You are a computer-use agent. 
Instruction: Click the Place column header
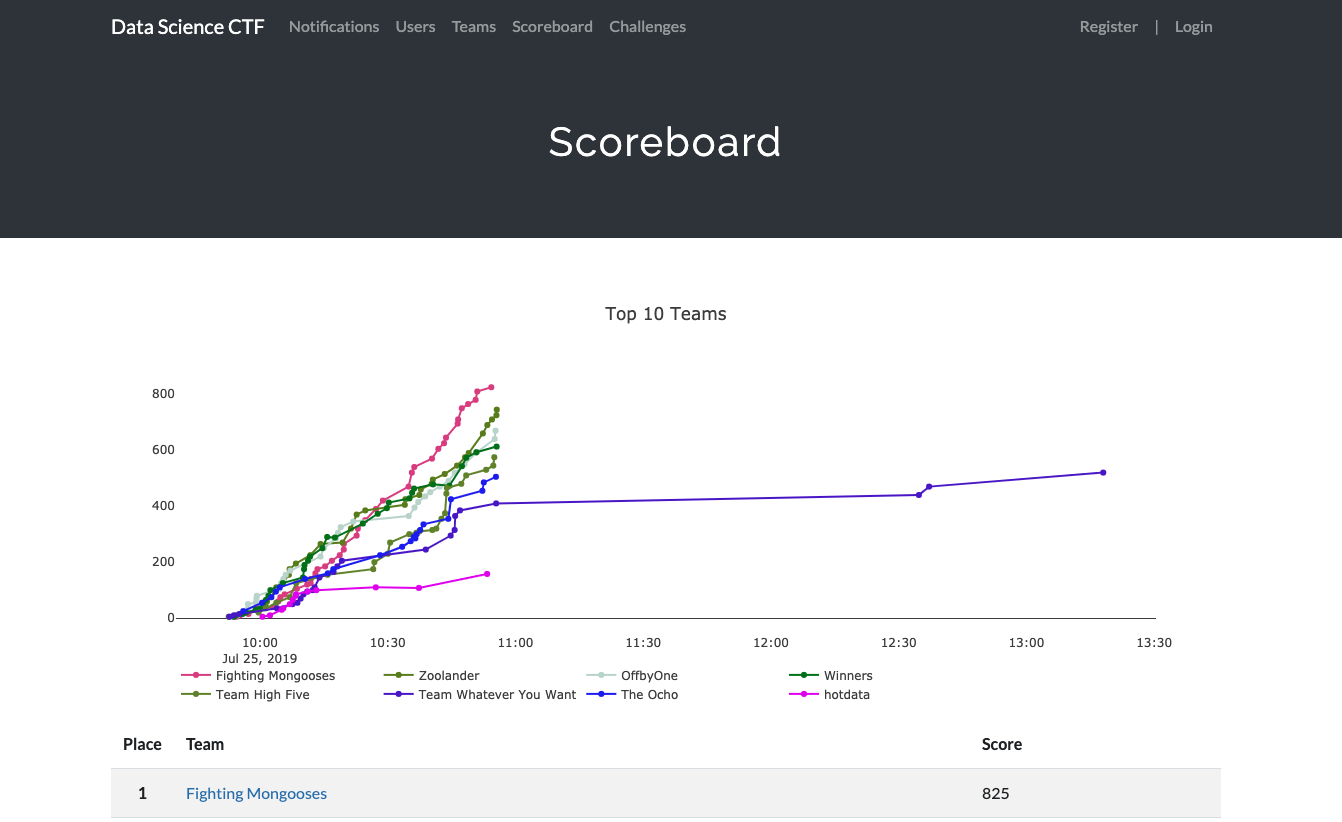pos(142,744)
